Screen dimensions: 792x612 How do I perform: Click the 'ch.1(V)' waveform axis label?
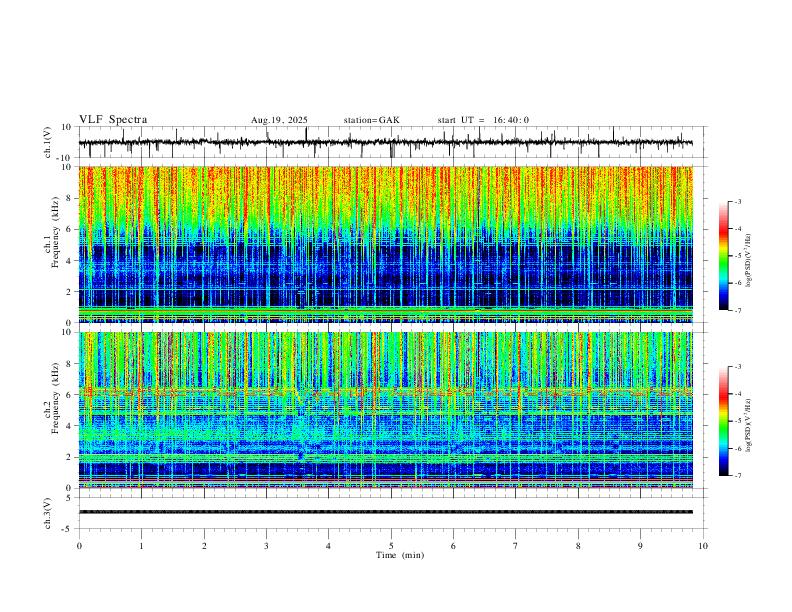48,142
